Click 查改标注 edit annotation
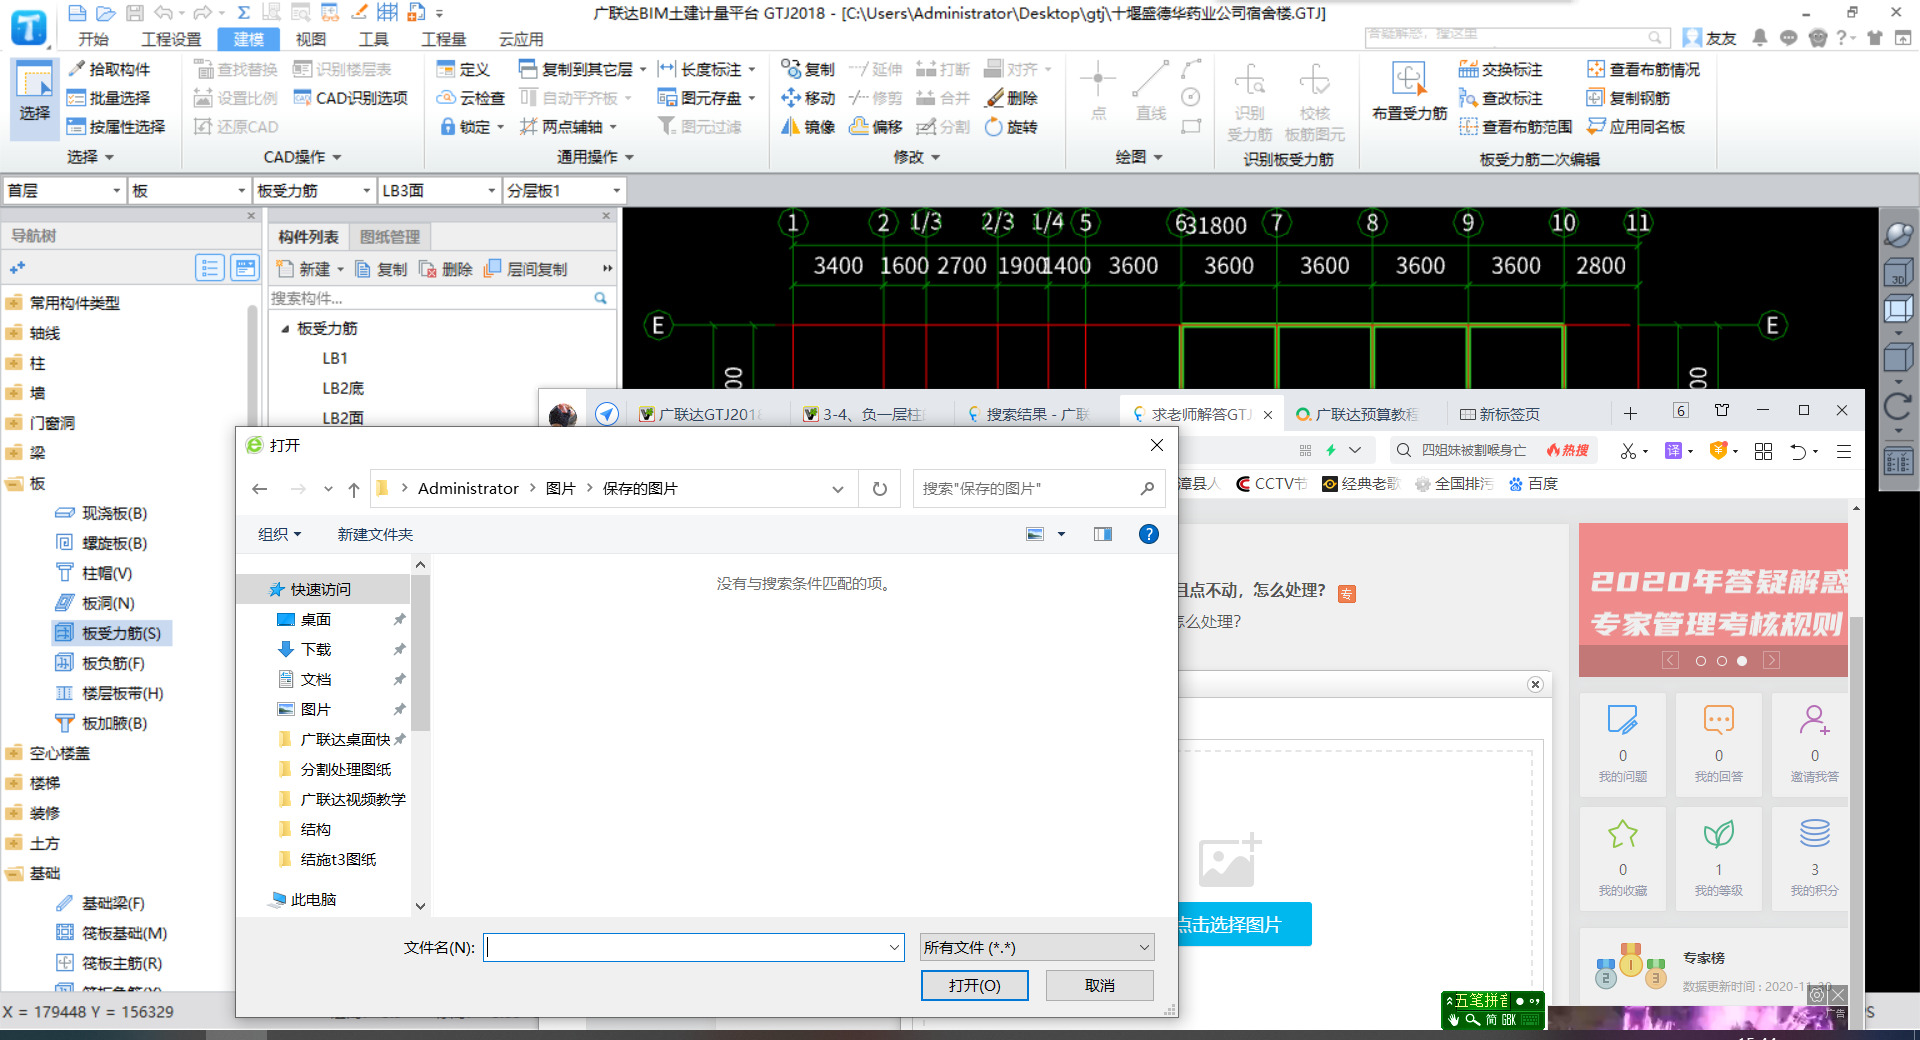1920x1040 pixels. pos(1501,98)
